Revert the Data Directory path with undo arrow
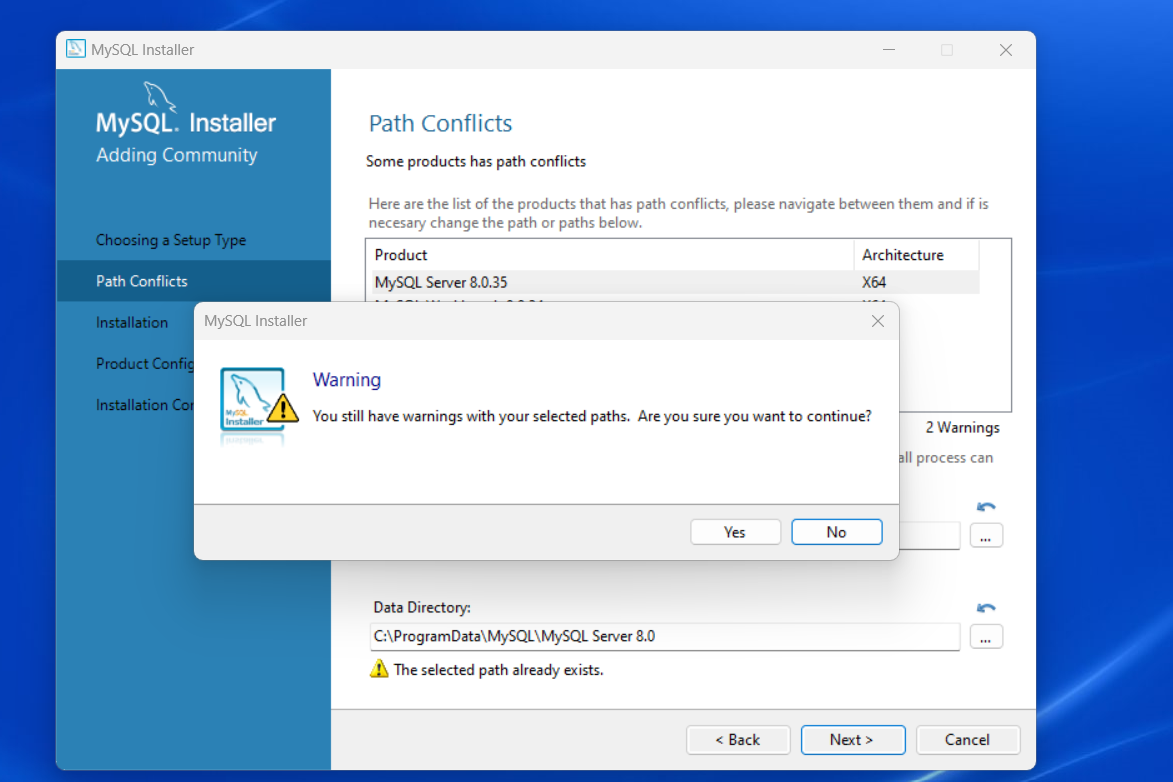The width and height of the screenshot is (1173, 782). coord(986,608)
